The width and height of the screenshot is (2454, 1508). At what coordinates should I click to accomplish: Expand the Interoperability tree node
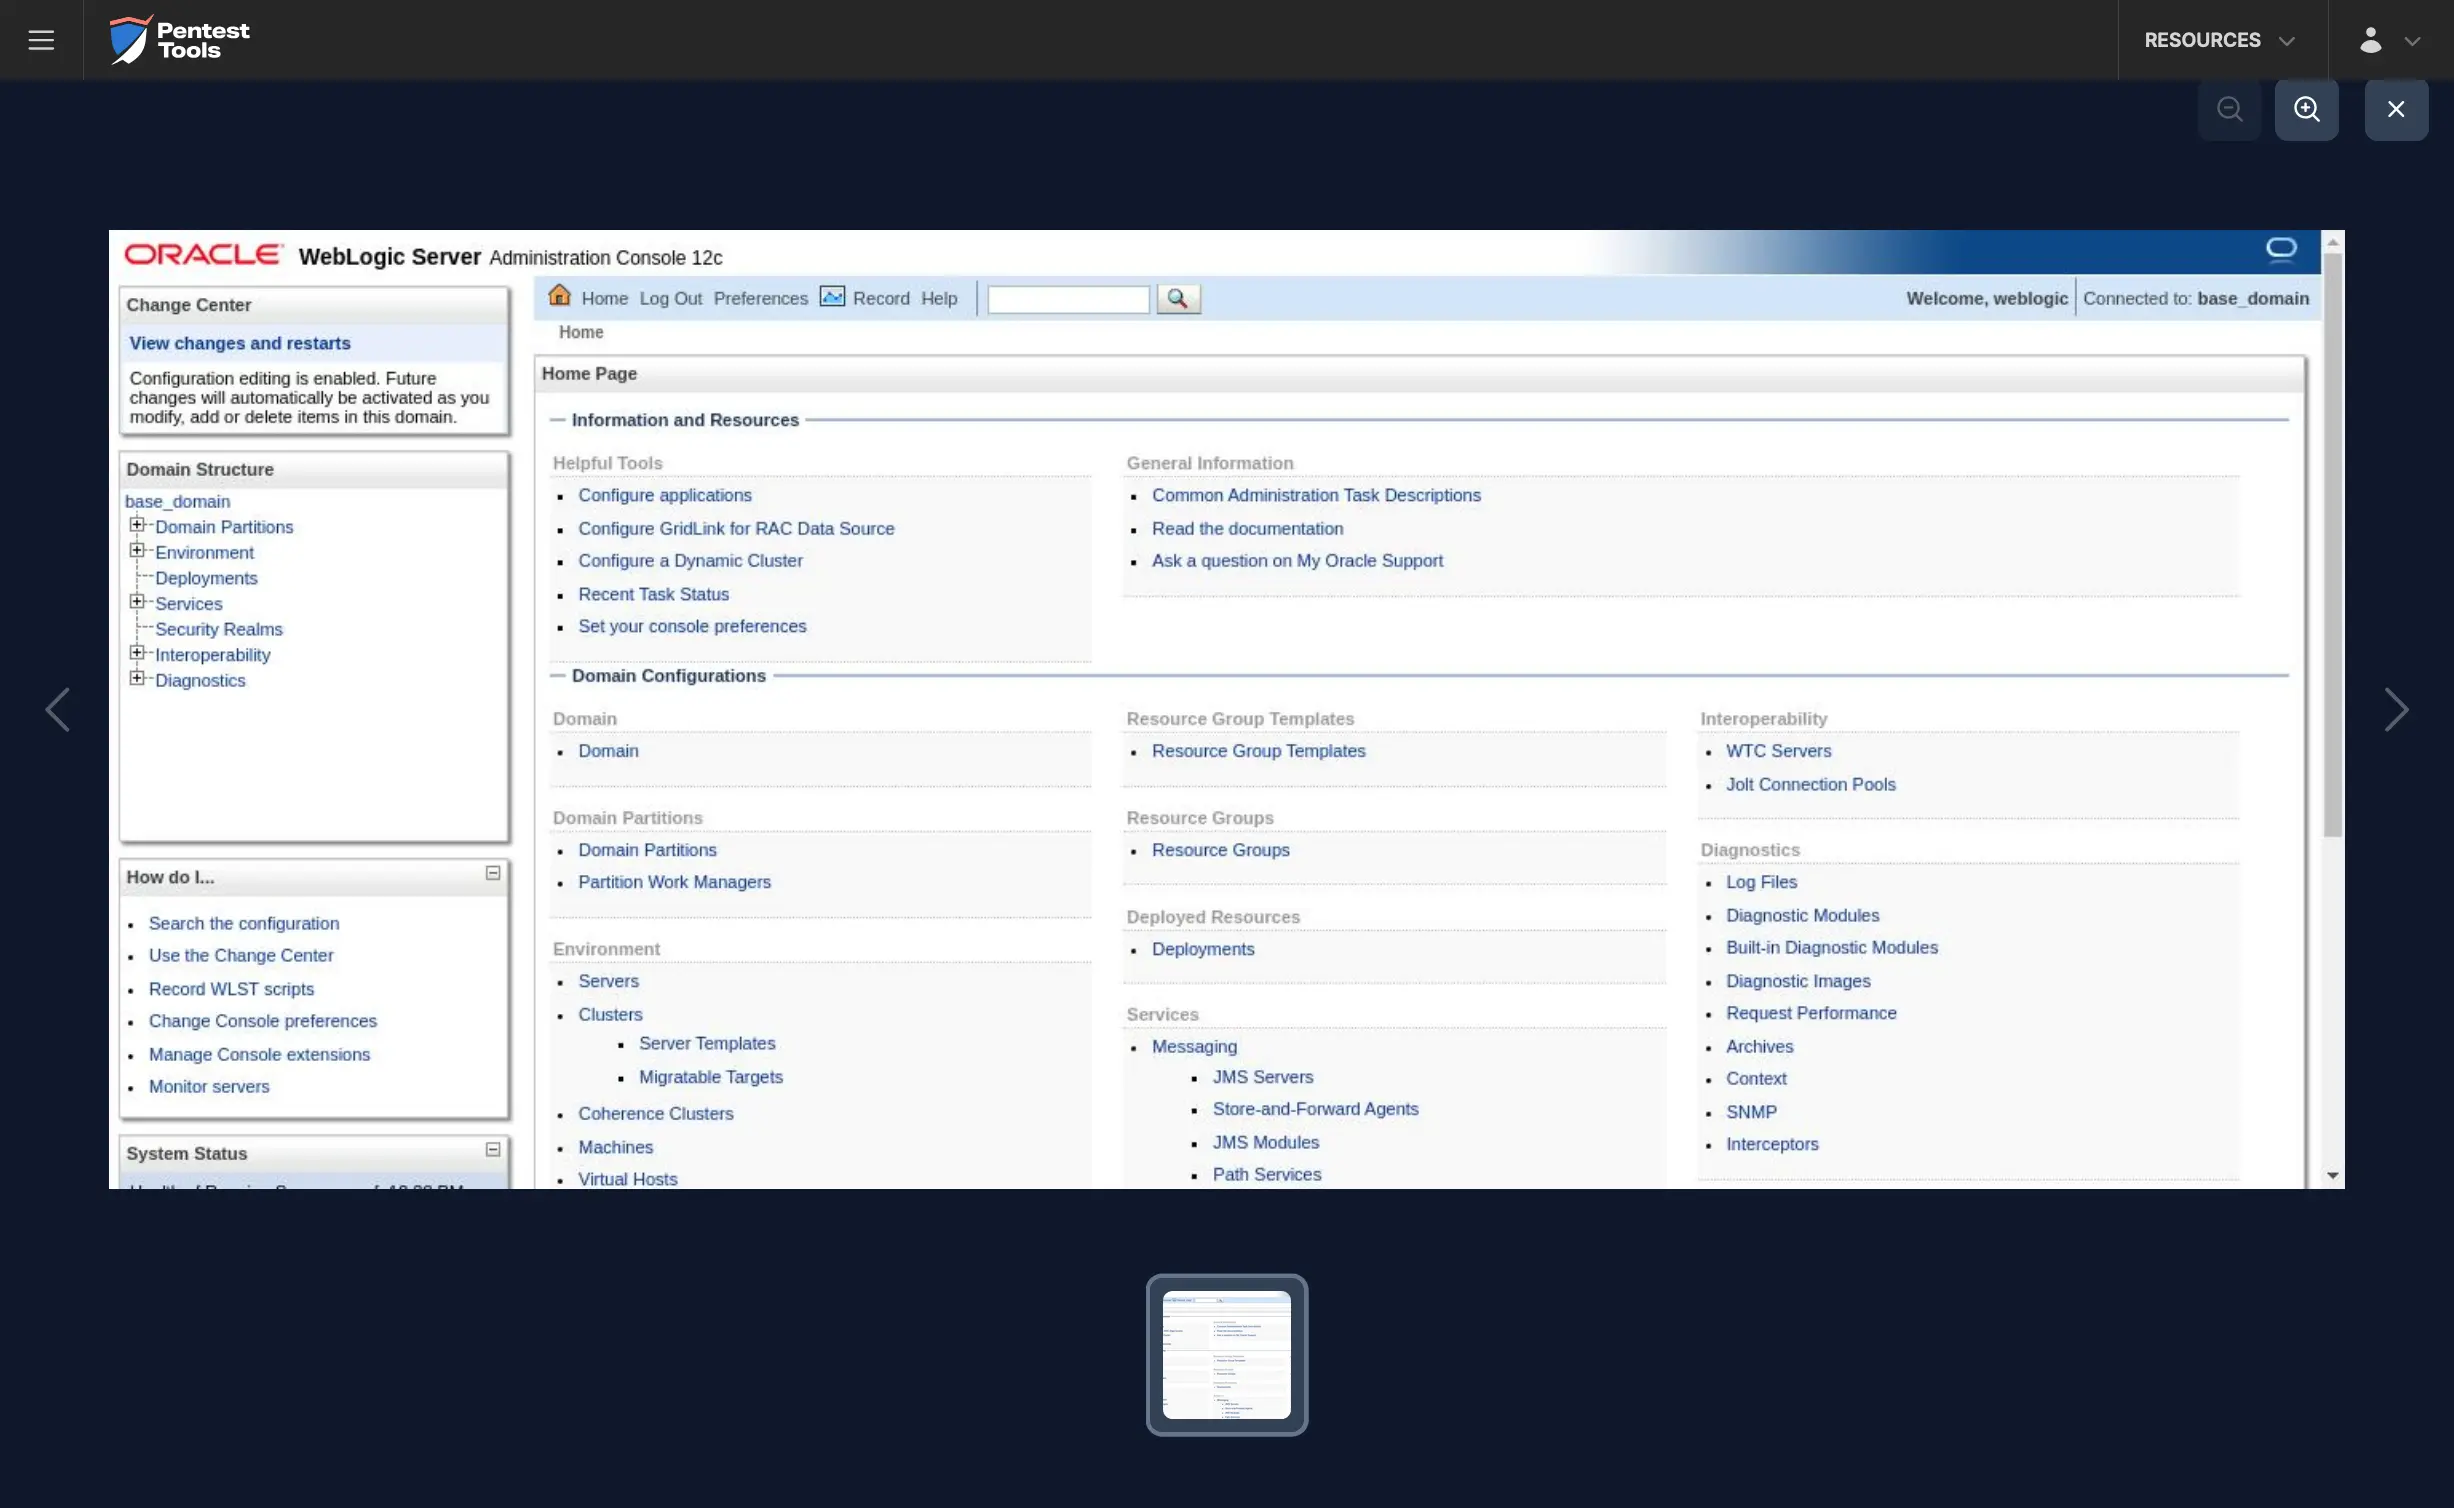coord(137,653)
